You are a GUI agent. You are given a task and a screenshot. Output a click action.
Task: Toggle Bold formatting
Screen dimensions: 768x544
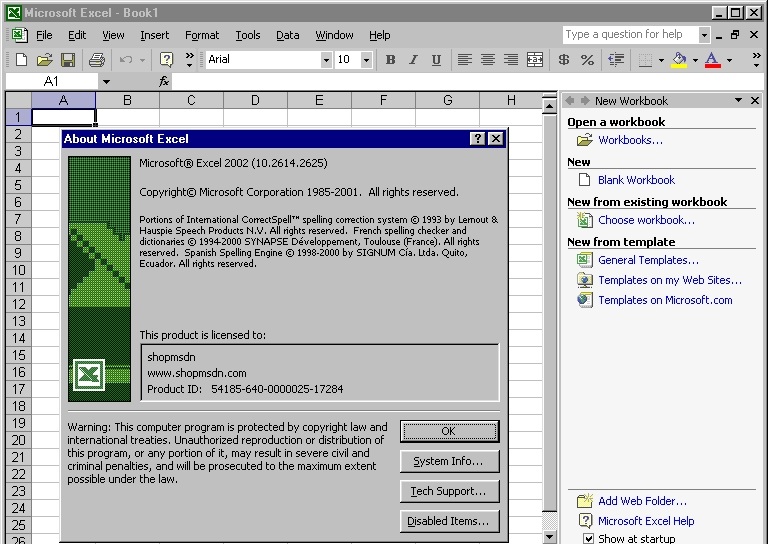point(390,60)
